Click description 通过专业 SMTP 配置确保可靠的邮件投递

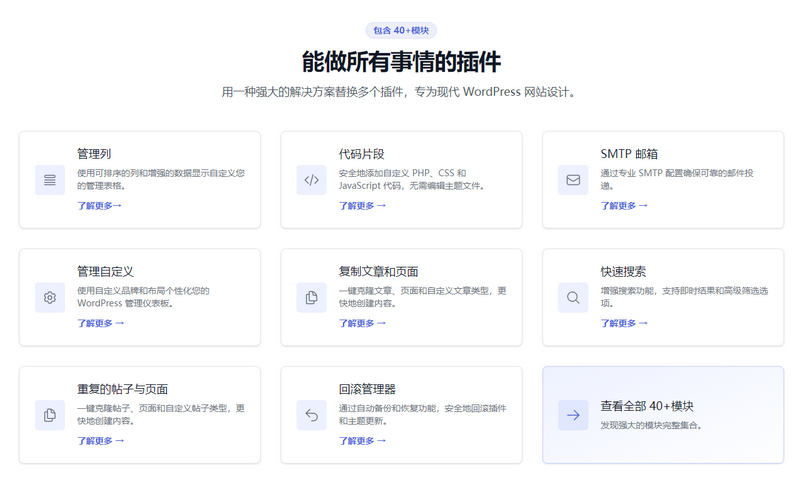coord(677,180)
